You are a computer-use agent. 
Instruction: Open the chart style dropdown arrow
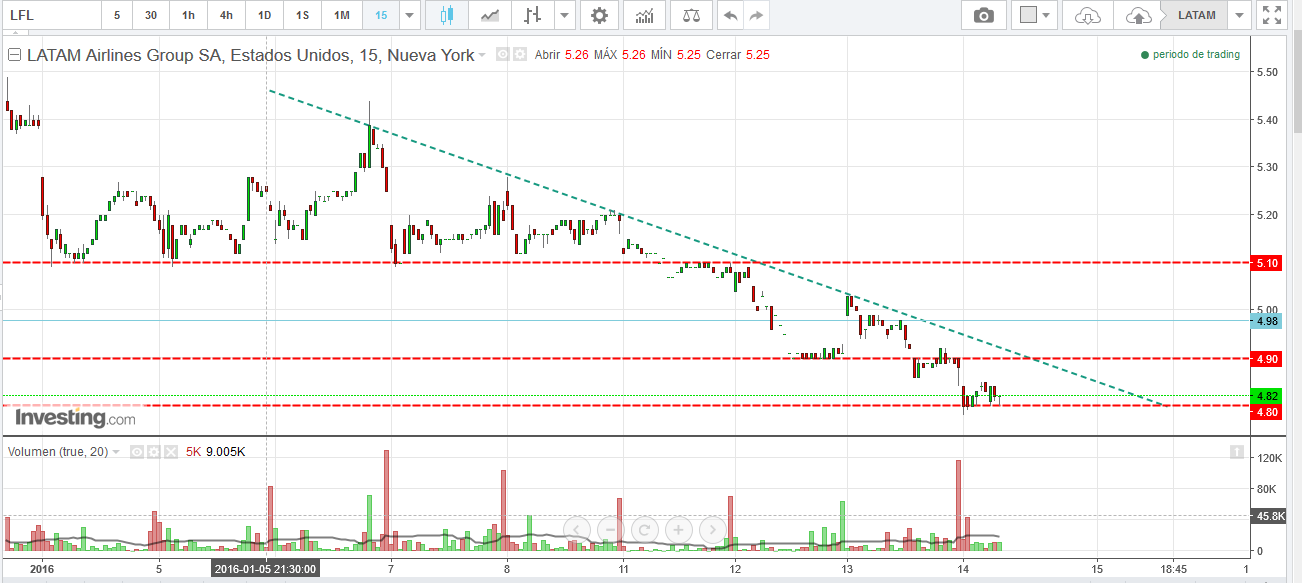click(x=565, y=15)
